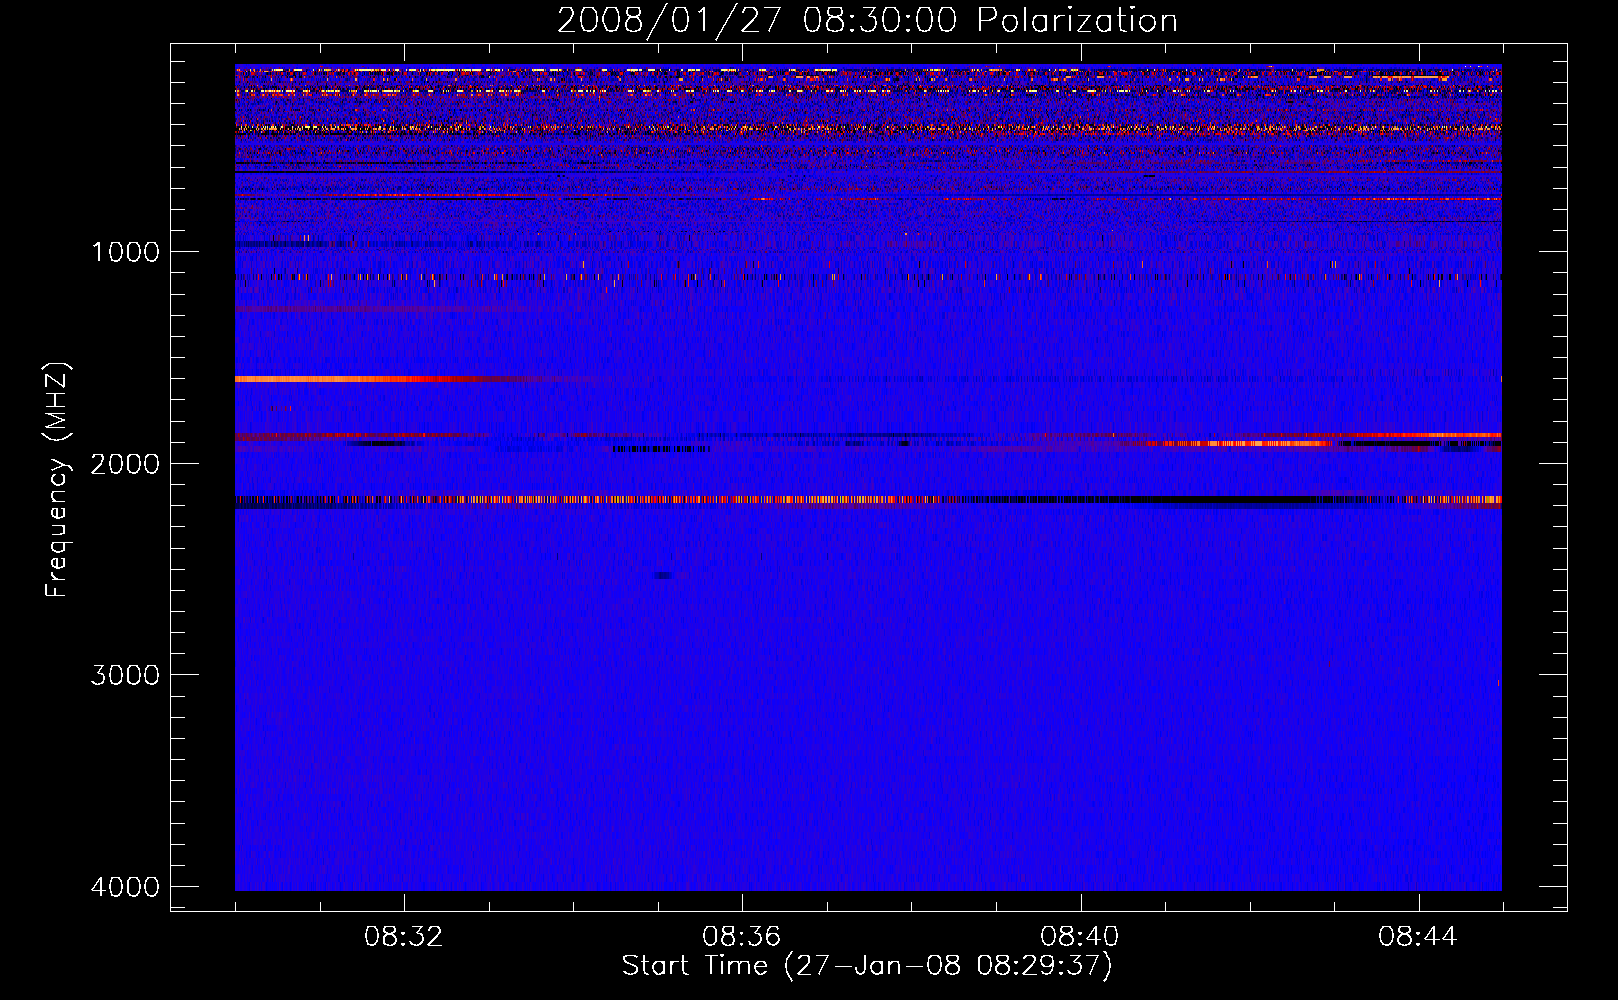Click the 08:44 time tick label
This screenshot has height=1000, width=1618.
point(1418,937)
